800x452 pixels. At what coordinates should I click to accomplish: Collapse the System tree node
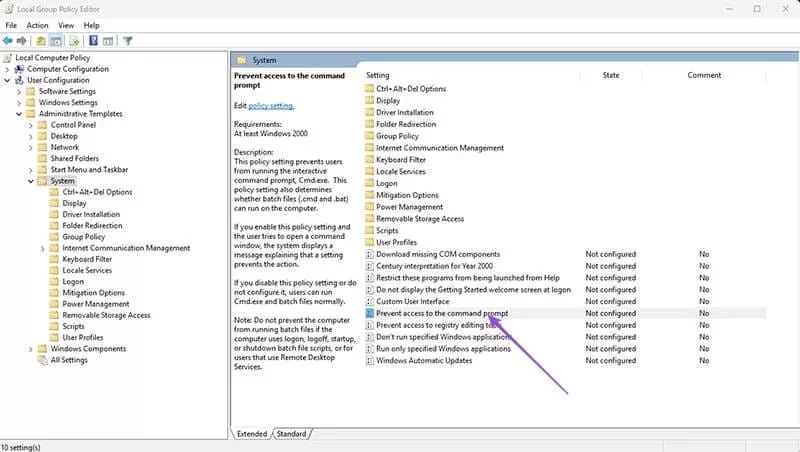[x=31, y=181]
